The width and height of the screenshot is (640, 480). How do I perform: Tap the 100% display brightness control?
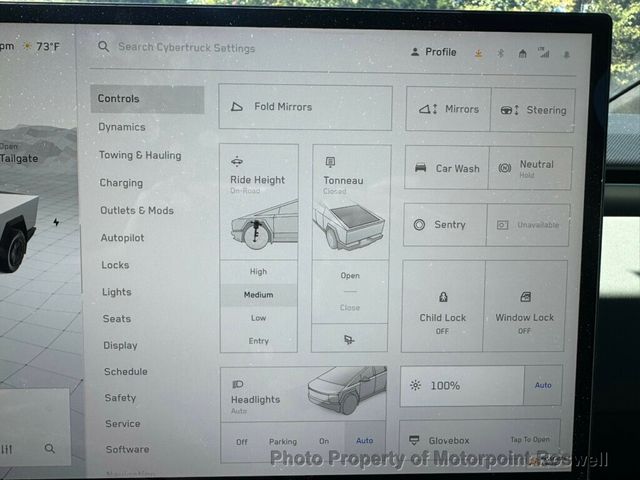tap(461, 385)
